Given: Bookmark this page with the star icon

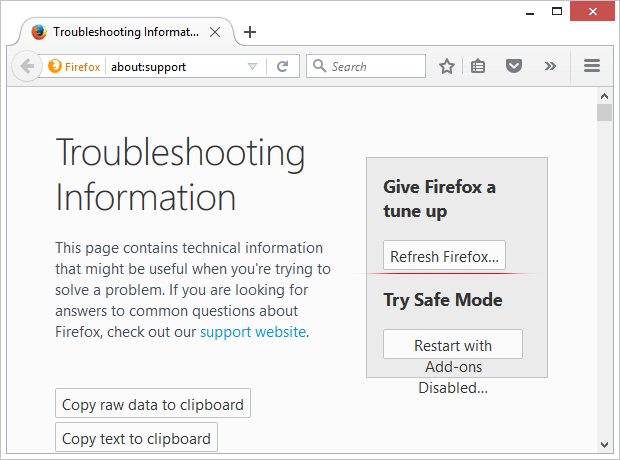Looking at the screenshot, I should pos(447,66).
